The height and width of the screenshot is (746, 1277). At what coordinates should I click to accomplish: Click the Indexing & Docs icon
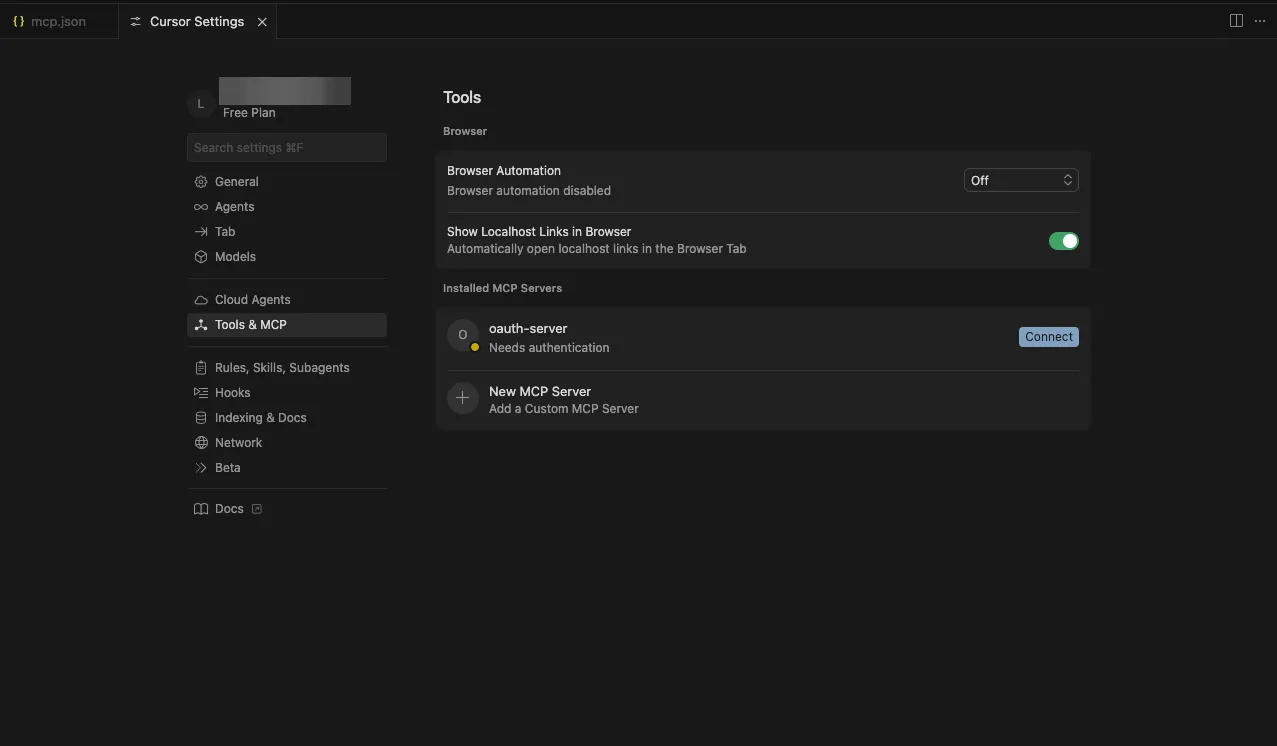coord(201,417)
